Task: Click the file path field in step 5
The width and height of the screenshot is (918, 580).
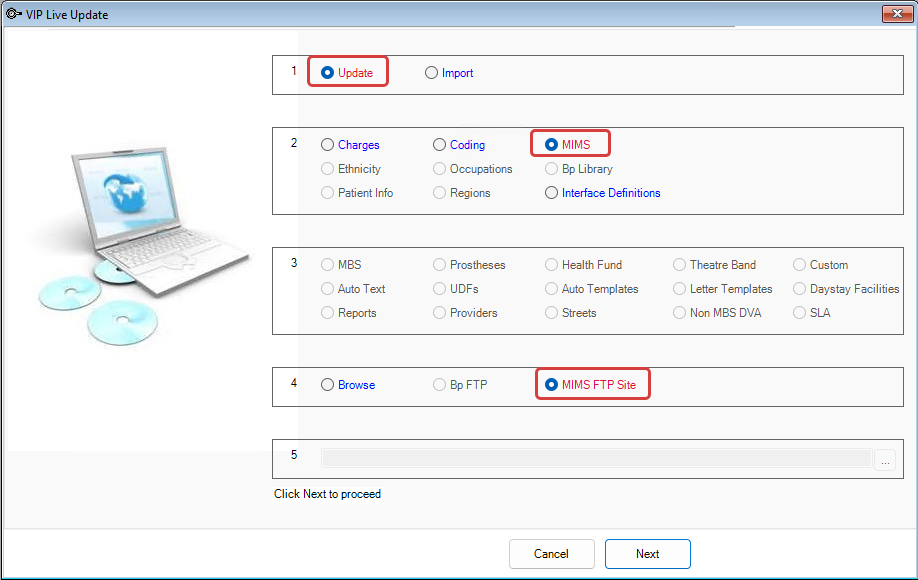Action: 597,458
